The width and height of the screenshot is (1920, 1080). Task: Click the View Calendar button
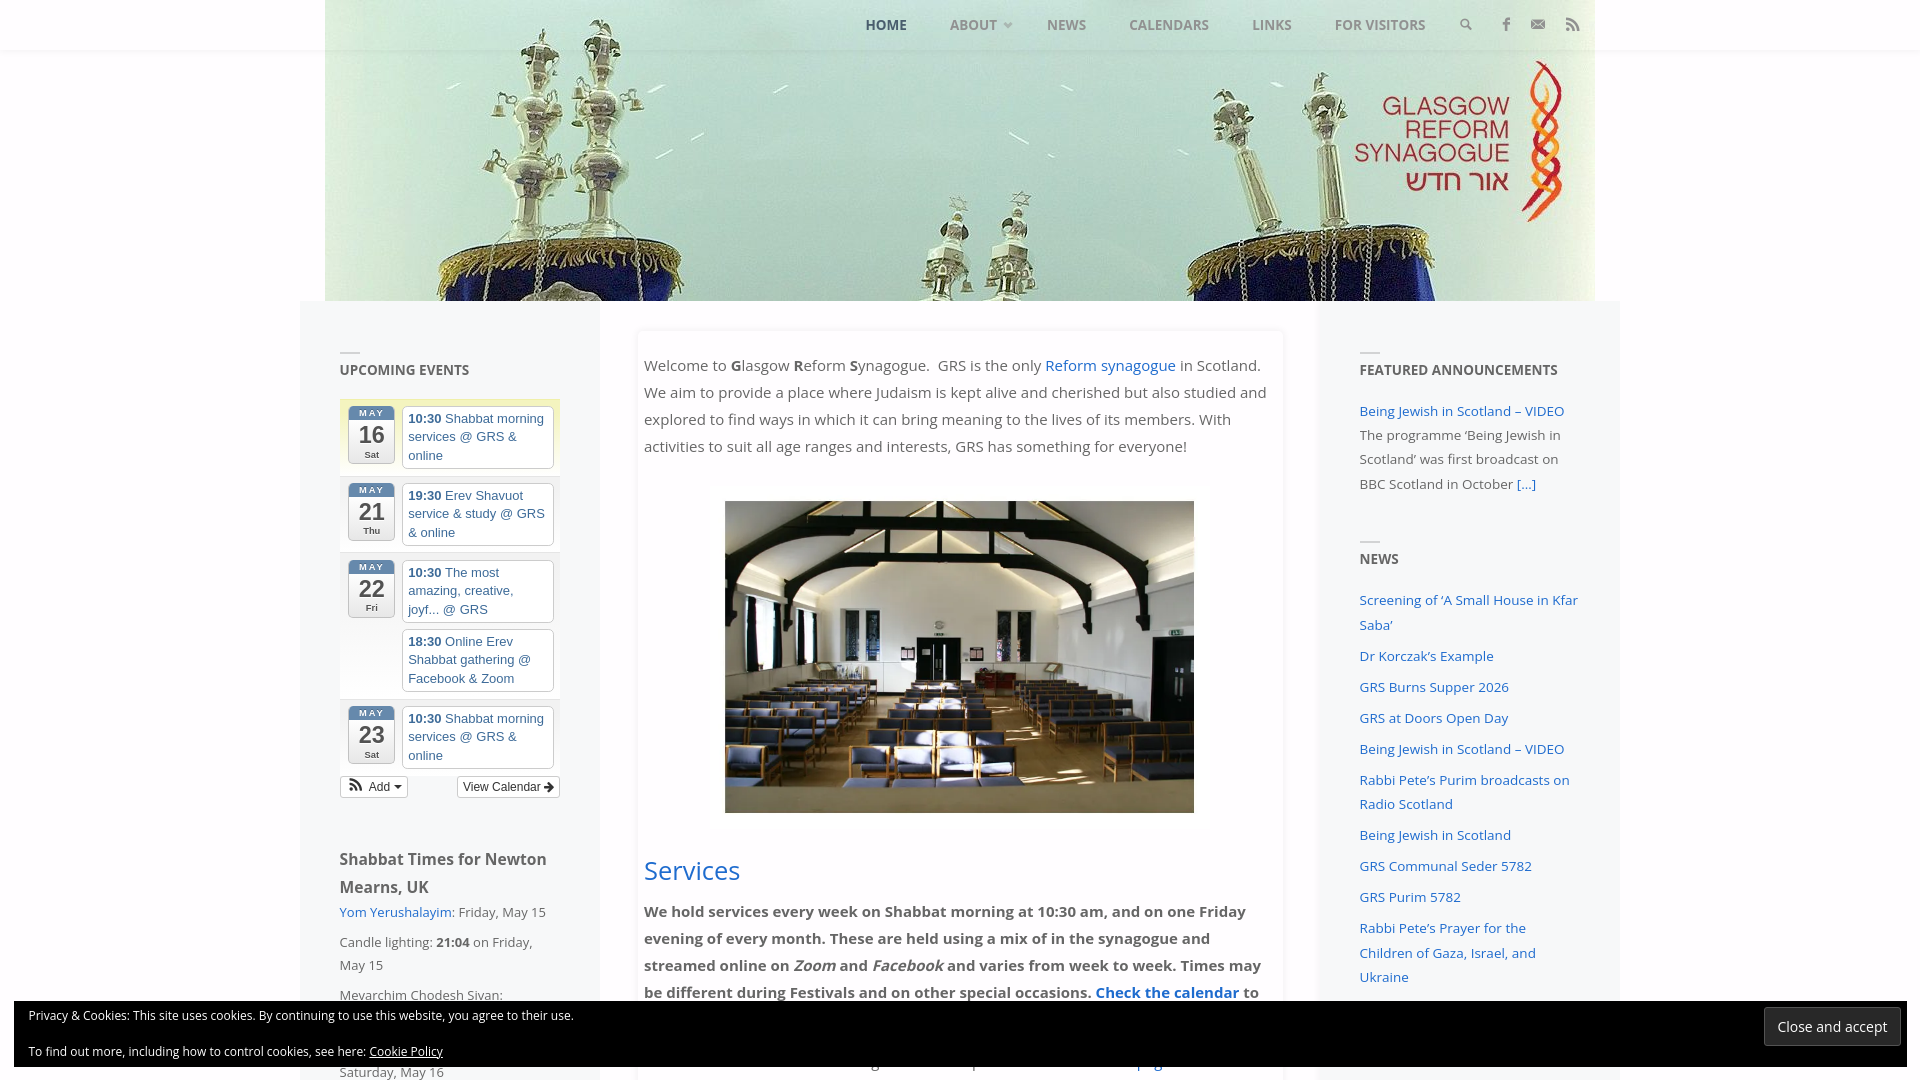click(508, 787)
